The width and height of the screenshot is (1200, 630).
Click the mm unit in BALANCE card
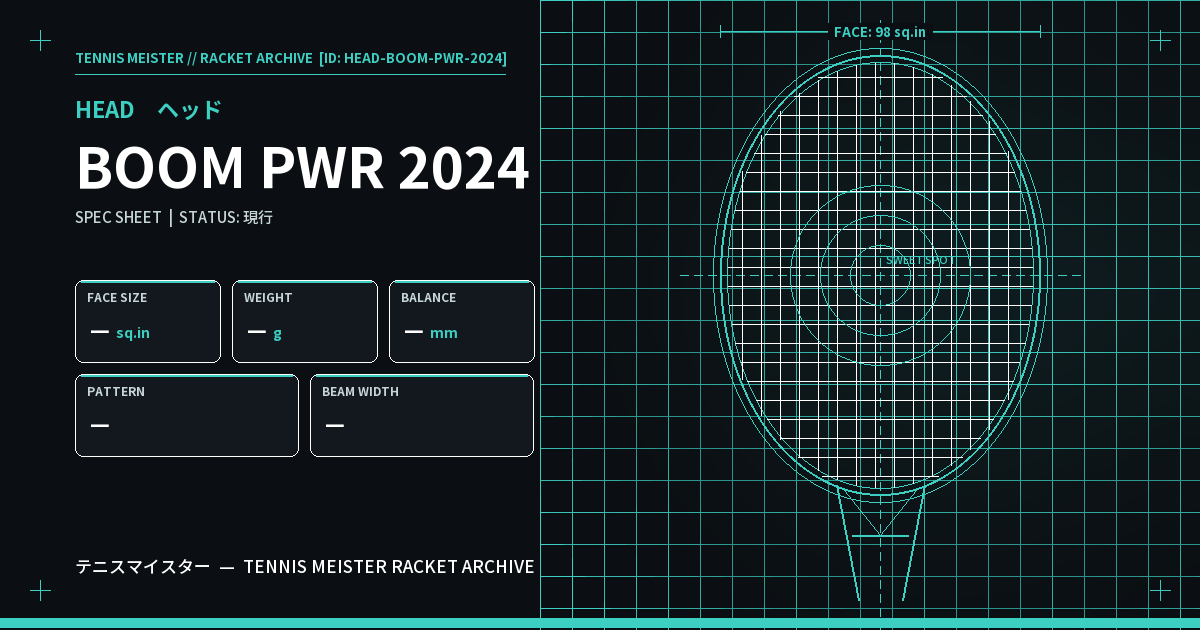(444, 333)
